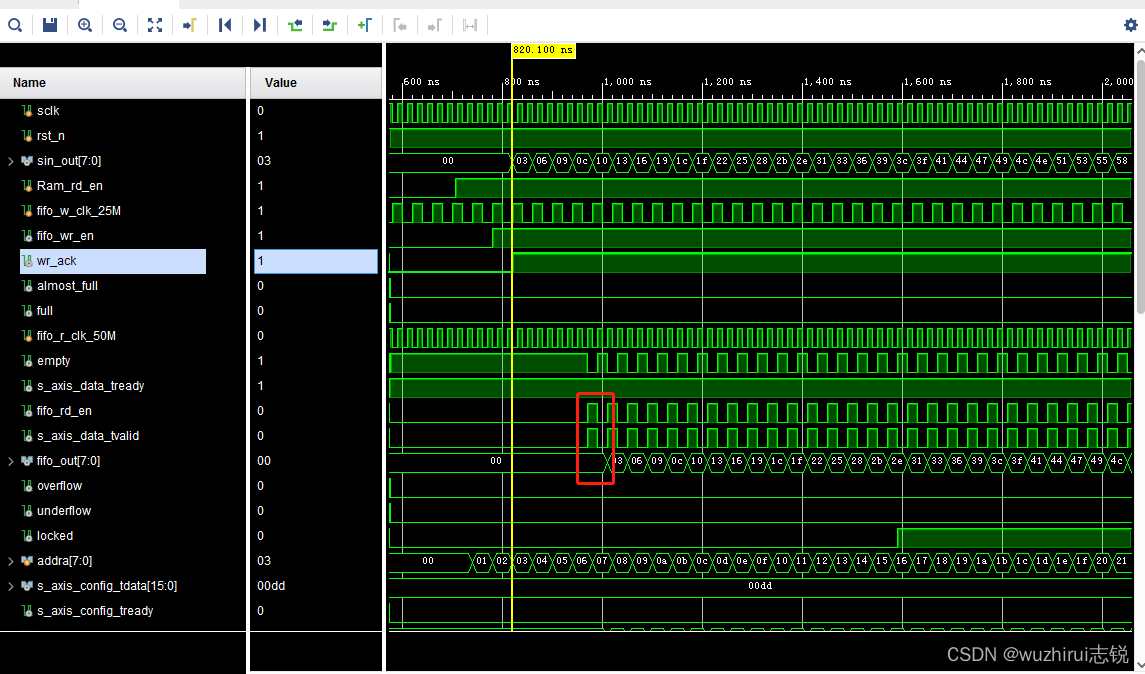Select the s_axis_config_tready signal
Screen dimensions: 1145x674
[95, 610]
